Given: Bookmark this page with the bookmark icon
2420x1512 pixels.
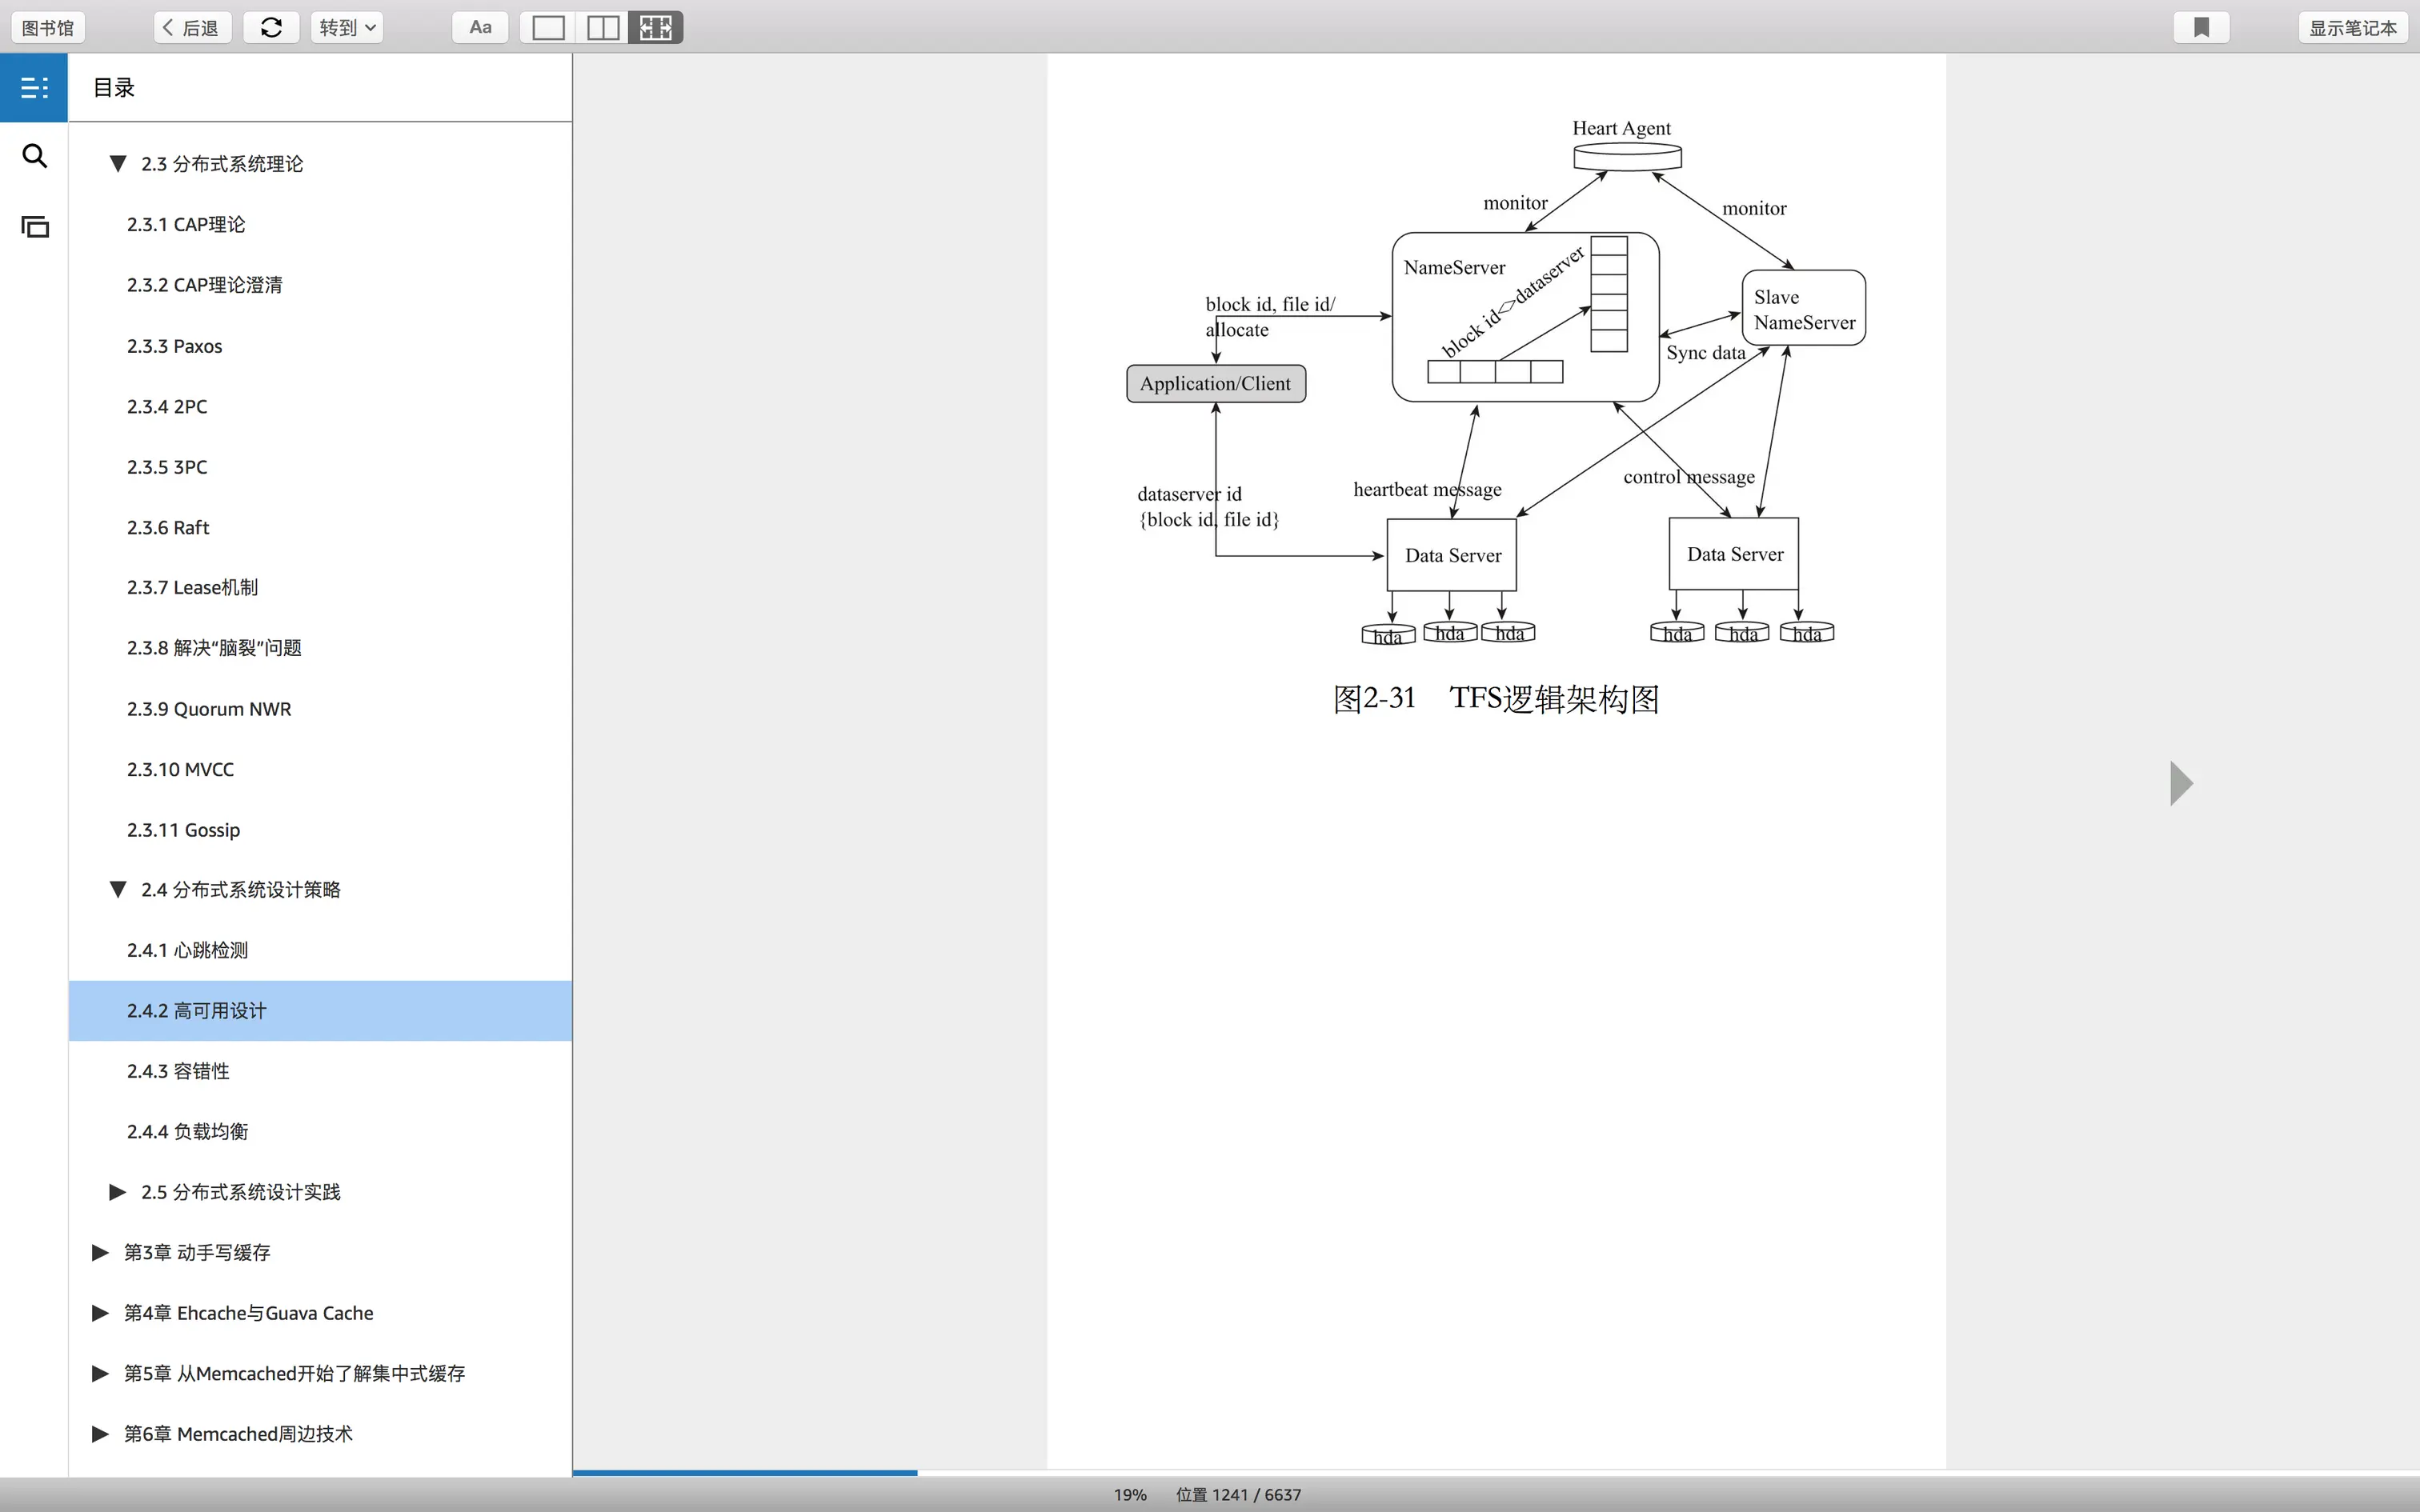Looking at the screenshot, I should click(x=2201, y=28).
